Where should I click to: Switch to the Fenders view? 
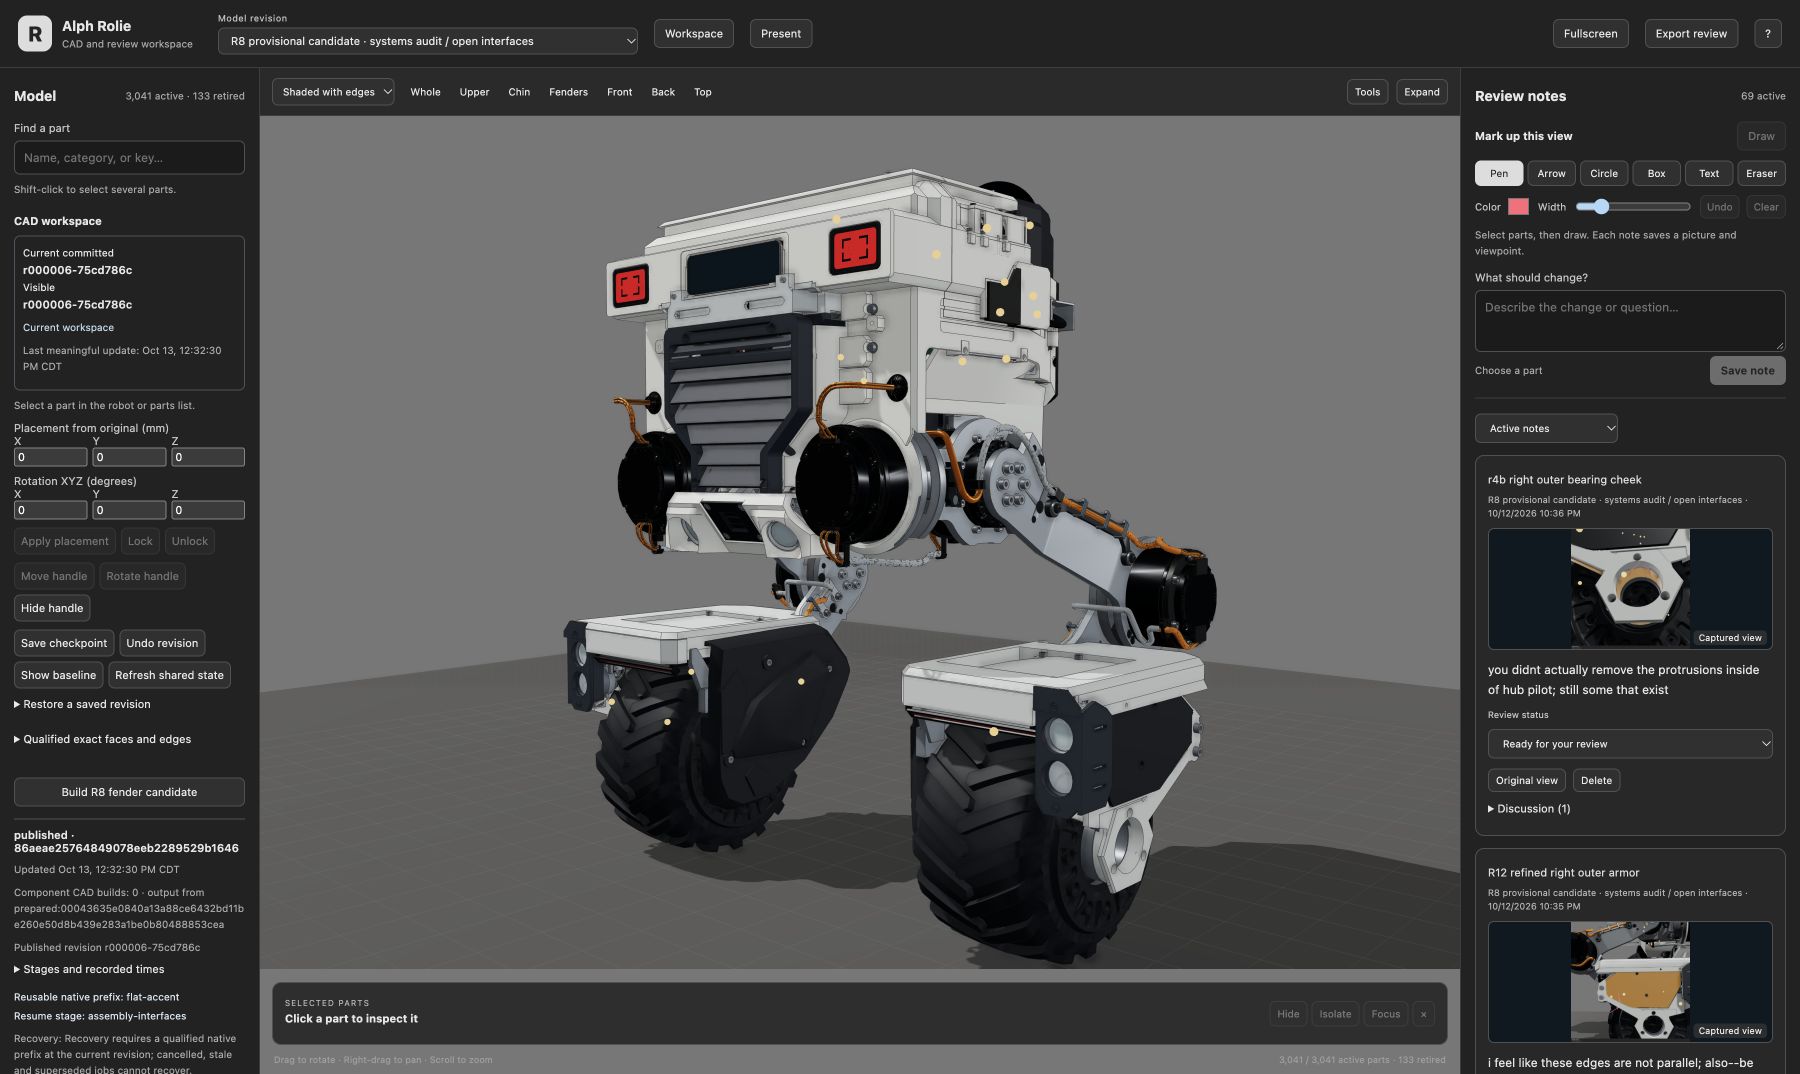568,92
